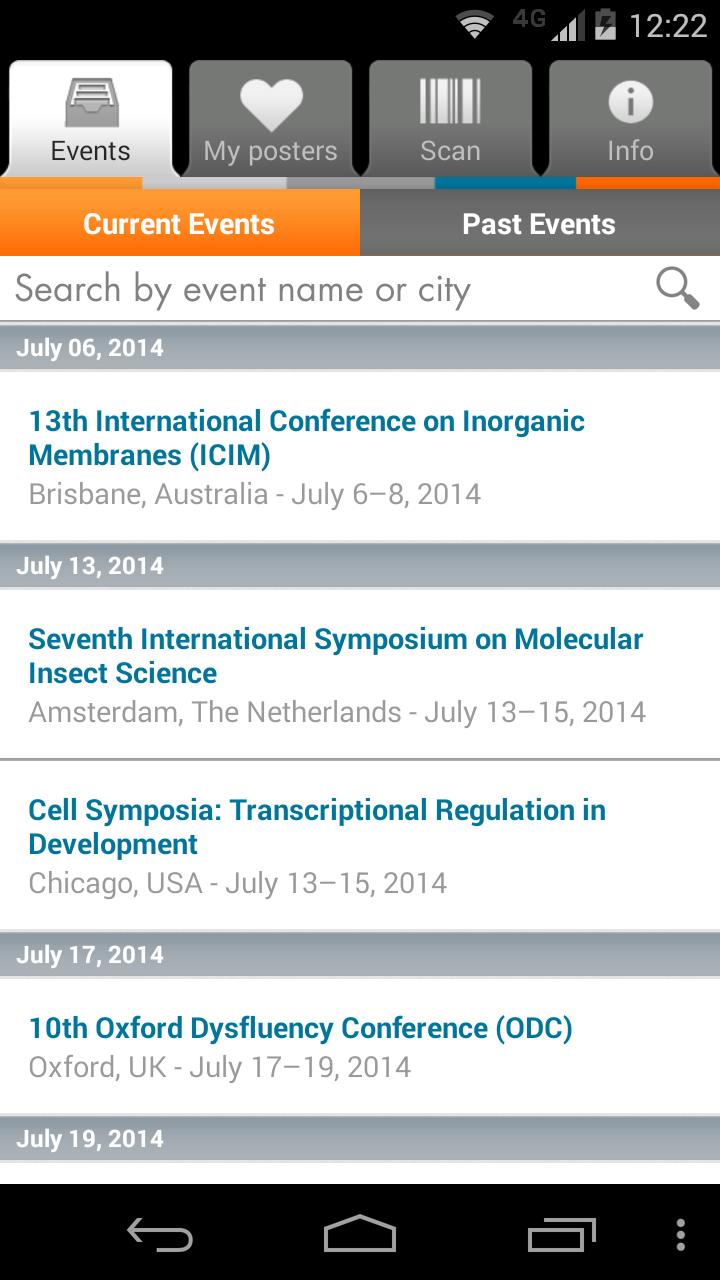Tap the July 06, 2014 date header
Image resolution: width=720 pixels, height=1280 pixels.
click(x=360, y=348)
